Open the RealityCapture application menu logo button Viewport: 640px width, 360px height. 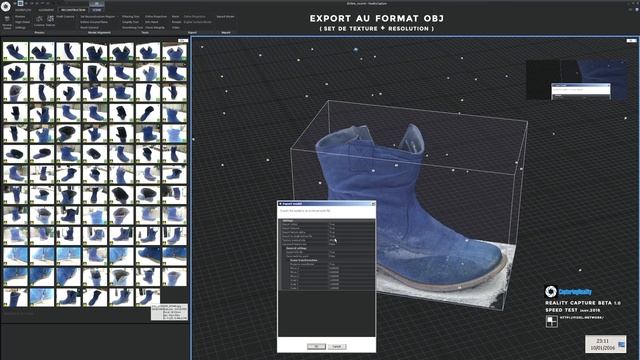point(6,7)
